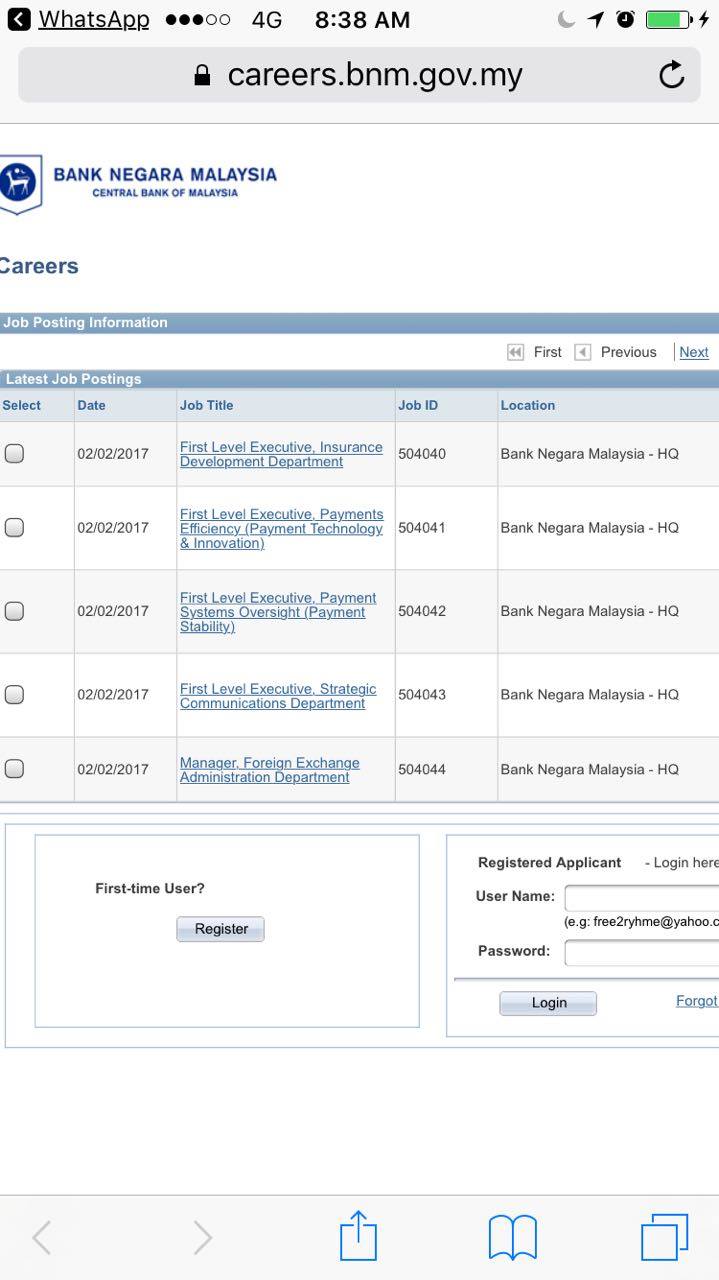Click the Bank Negara Malaysia logo

tap(139, 183)
